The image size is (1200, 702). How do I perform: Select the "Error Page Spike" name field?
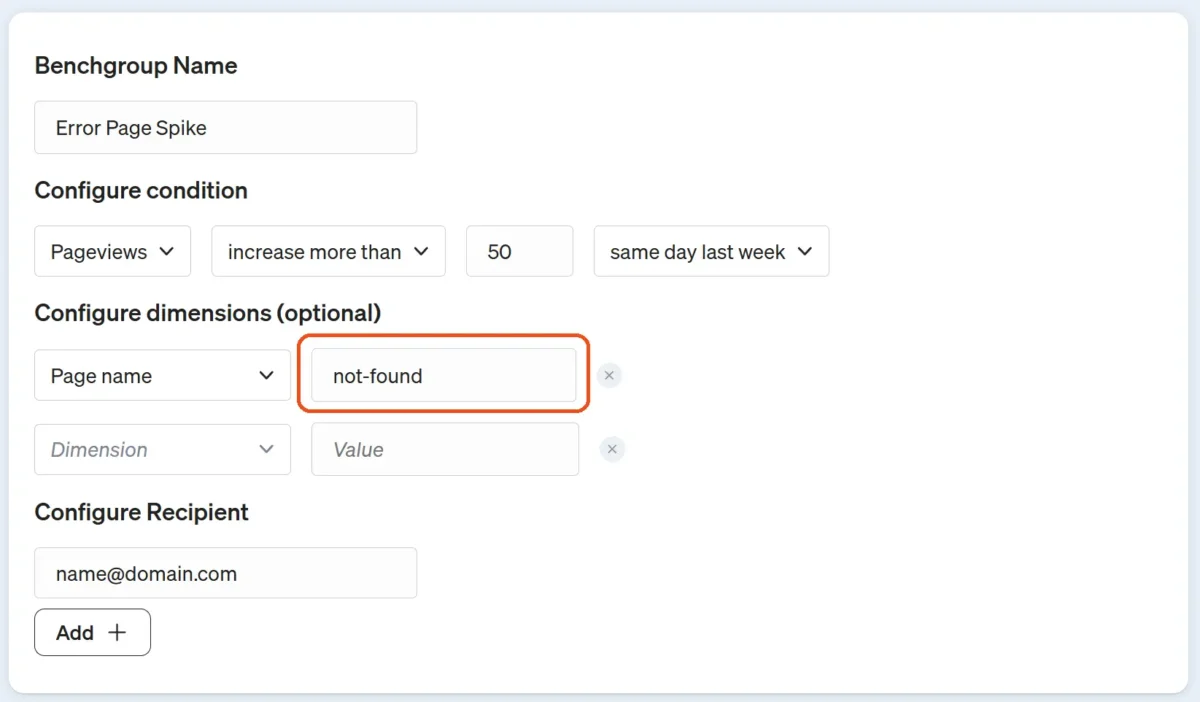coord(225,127)
